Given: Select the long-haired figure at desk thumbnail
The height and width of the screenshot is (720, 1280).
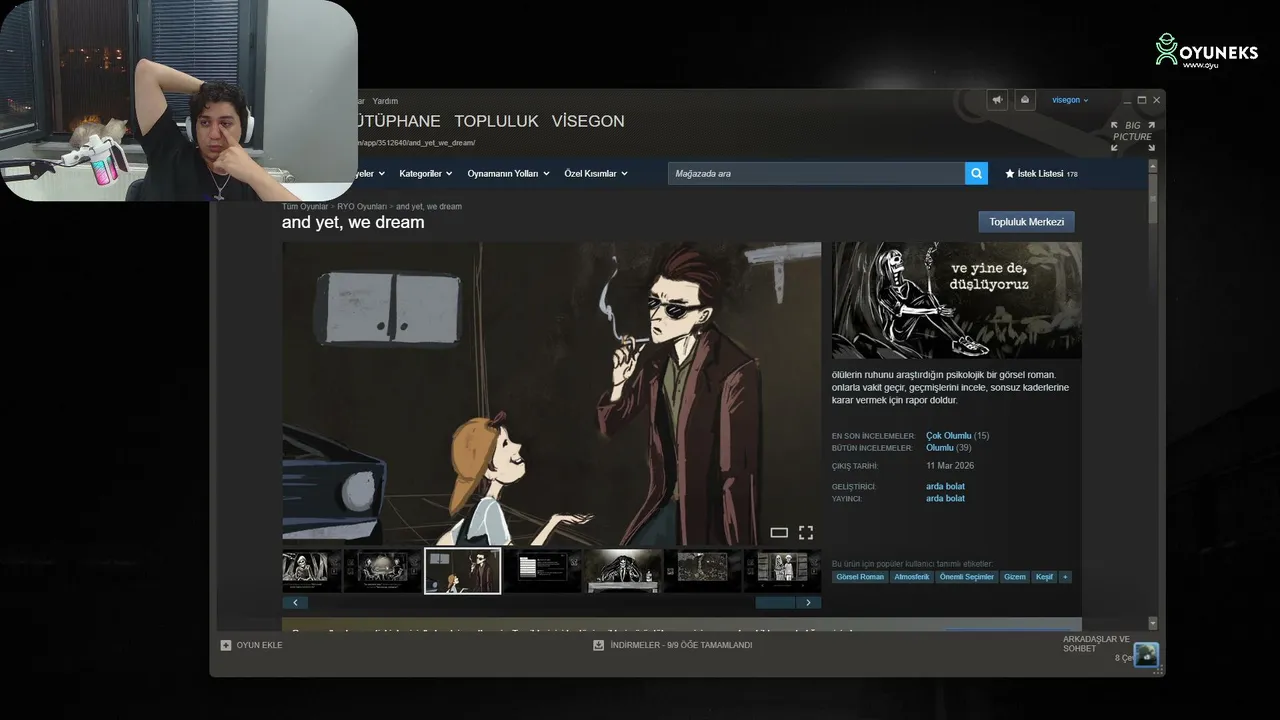Looking at the screenshot, I should [623, 571].
